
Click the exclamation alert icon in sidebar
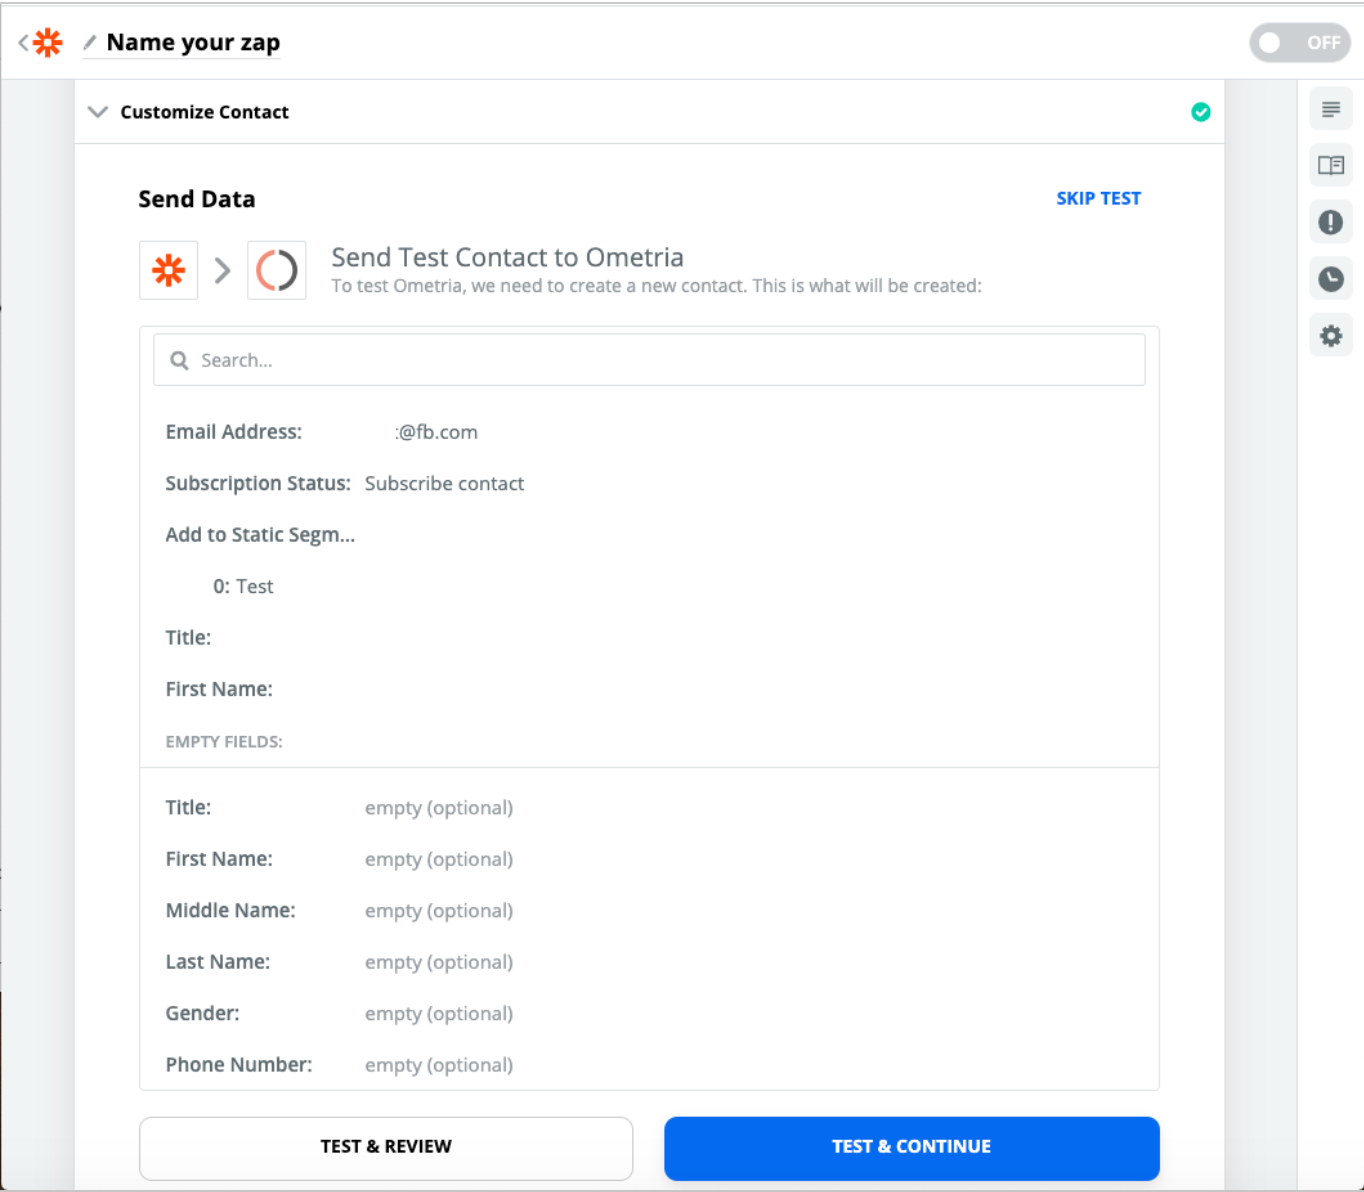pyautogui.click(x=1330, y=222)
